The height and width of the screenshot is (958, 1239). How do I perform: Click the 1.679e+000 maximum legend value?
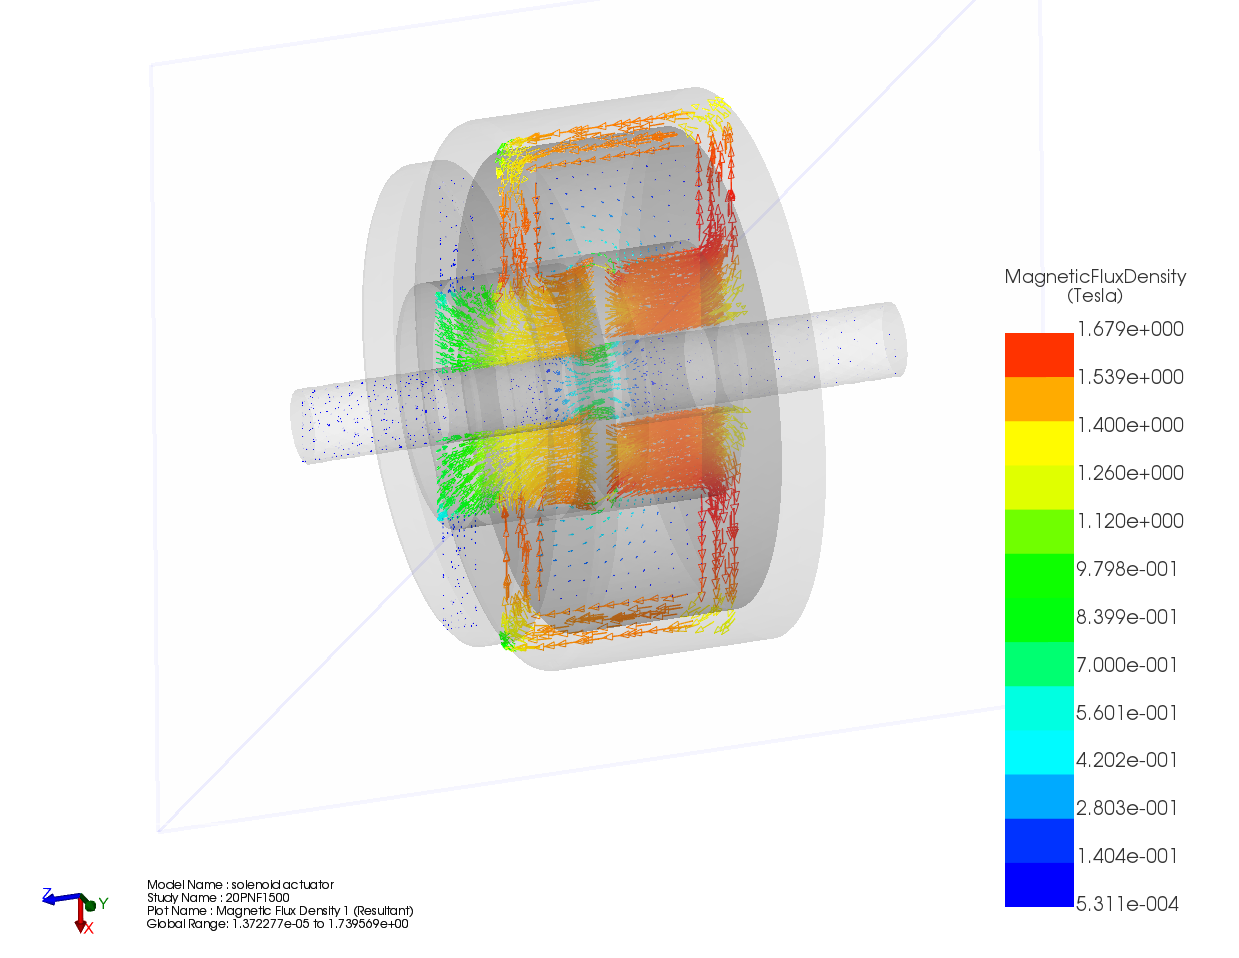[x=1129, y=329]
